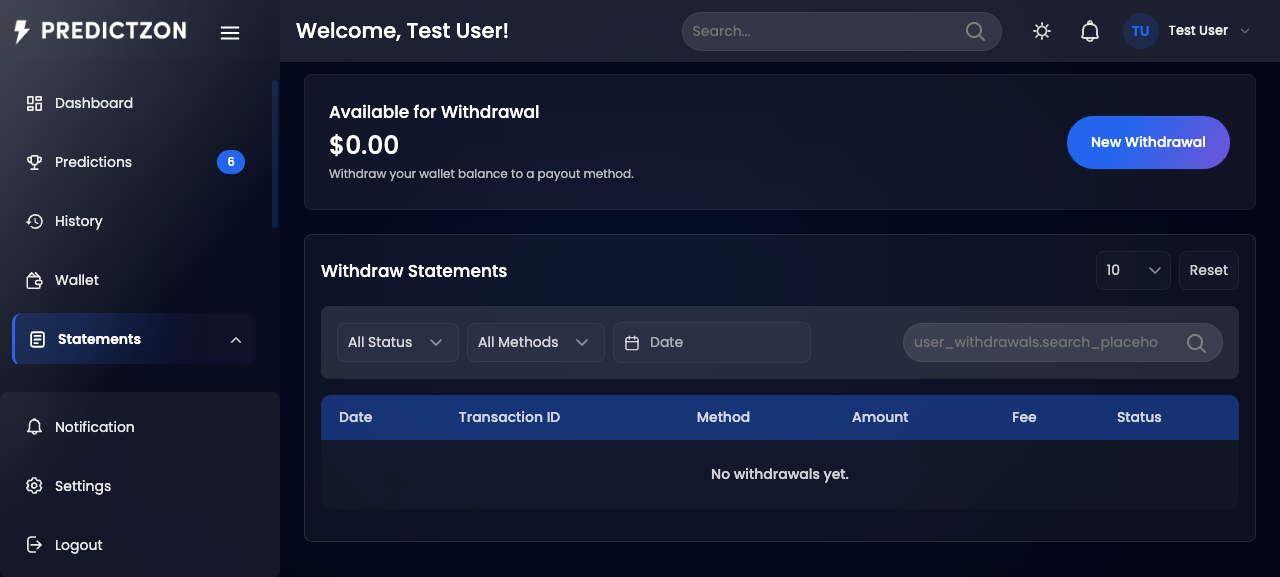1280x577 pixels.
Task: Click the Predictions count badge 6
Action: (231, 162)
